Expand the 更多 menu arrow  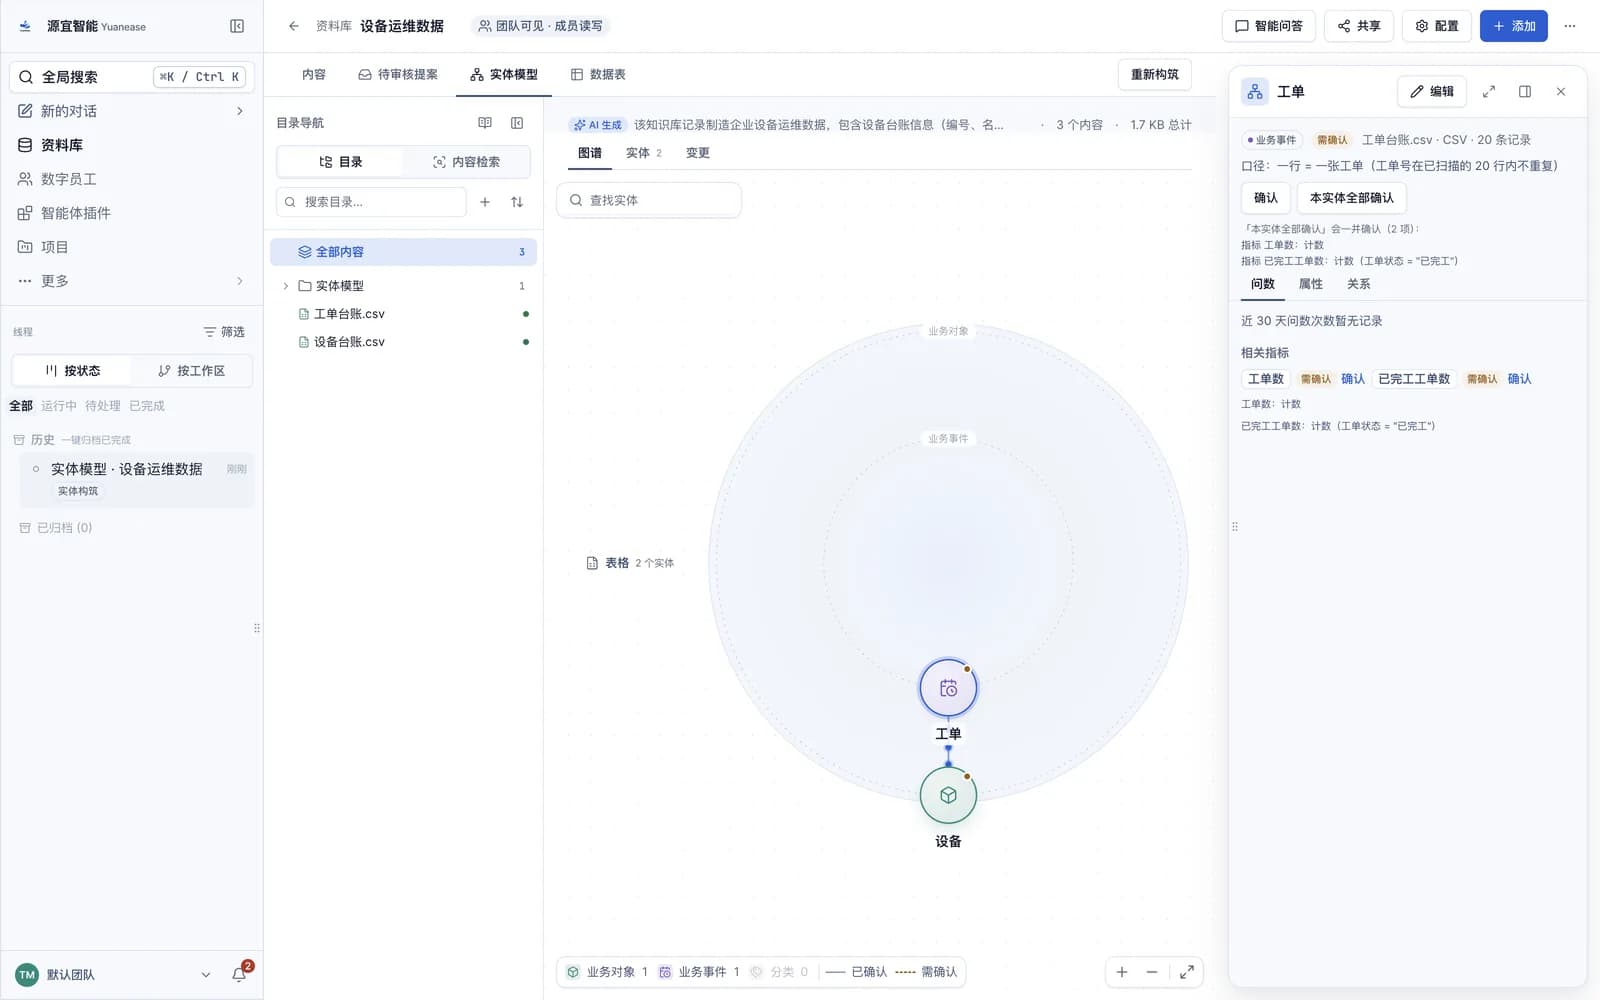tap(240, 281)
